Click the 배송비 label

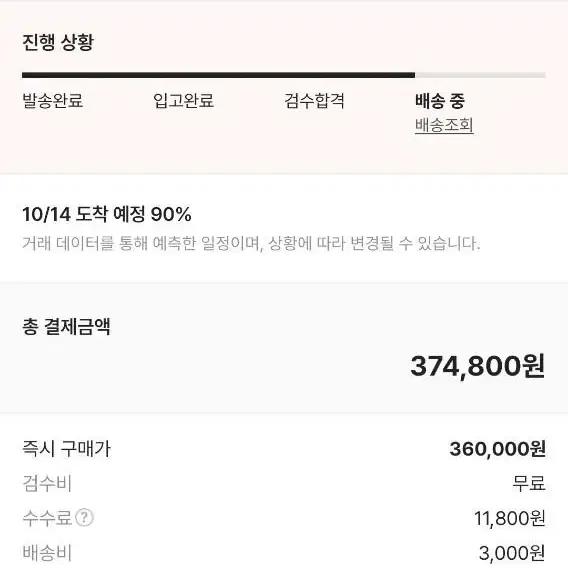click(47, 552)
